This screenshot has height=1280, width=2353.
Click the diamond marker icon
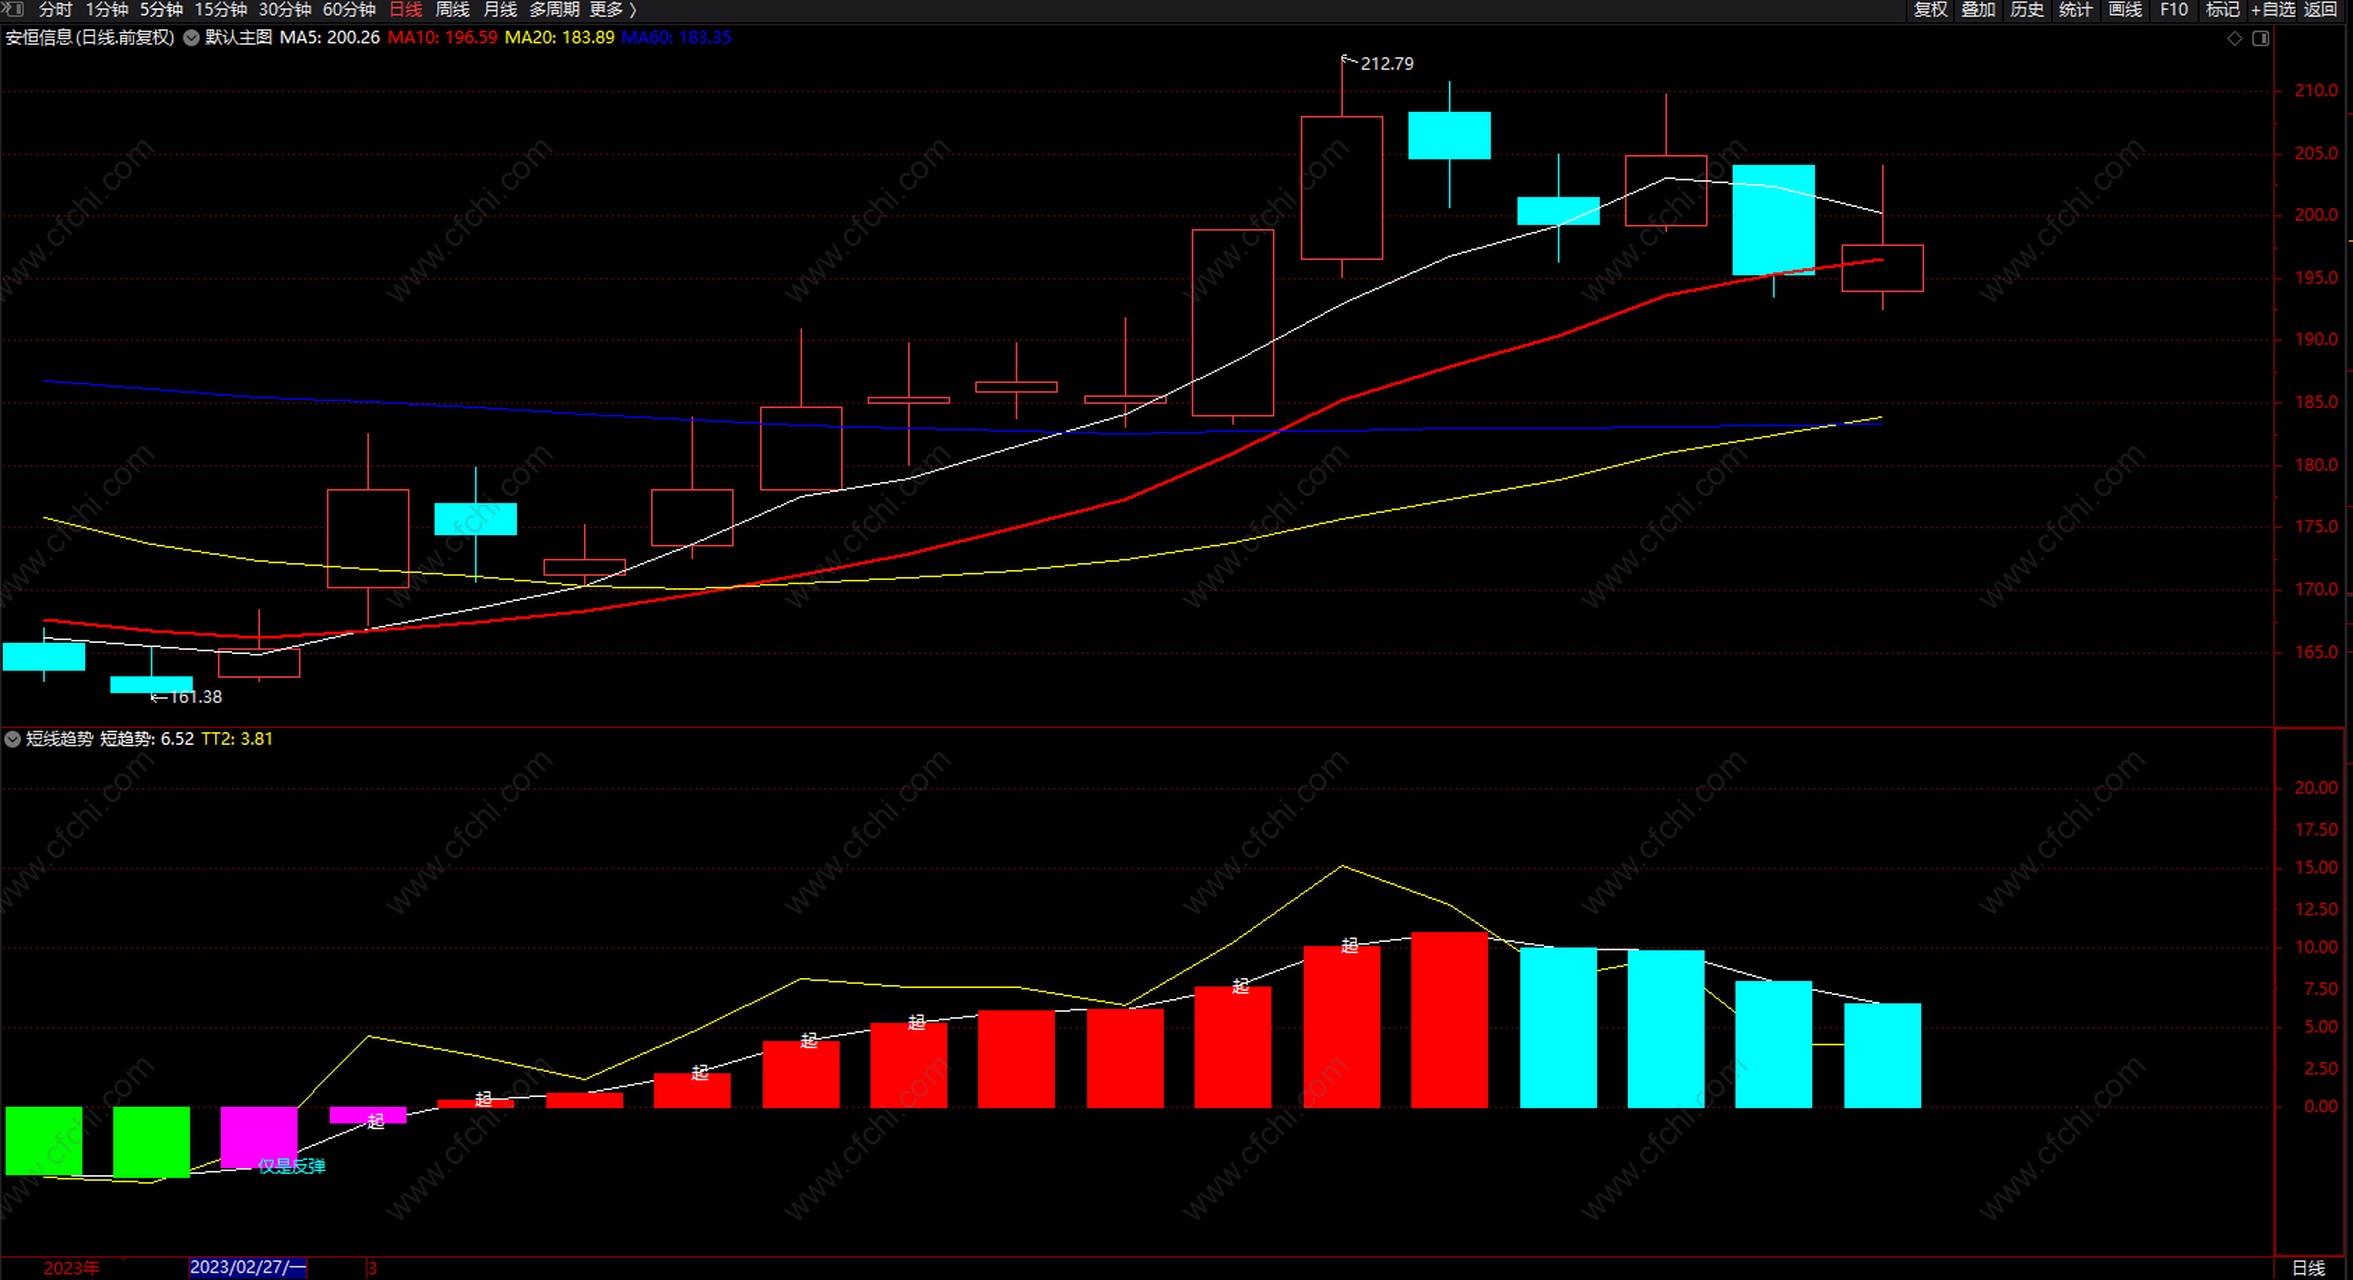(2234, 38)
